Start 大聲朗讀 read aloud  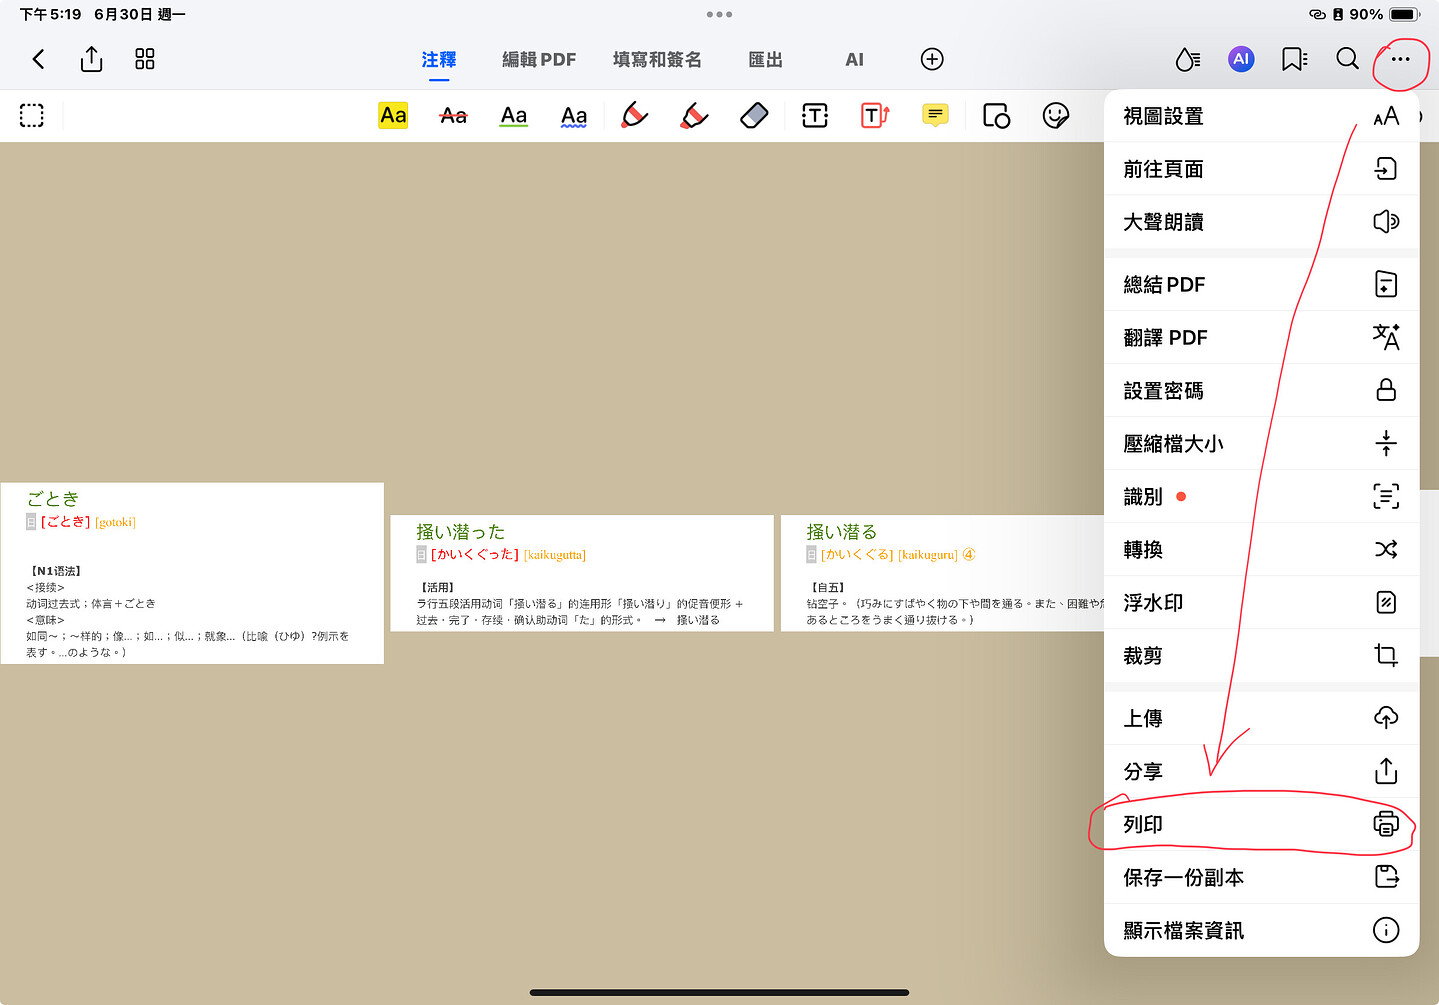click(x=1261, y=222)
